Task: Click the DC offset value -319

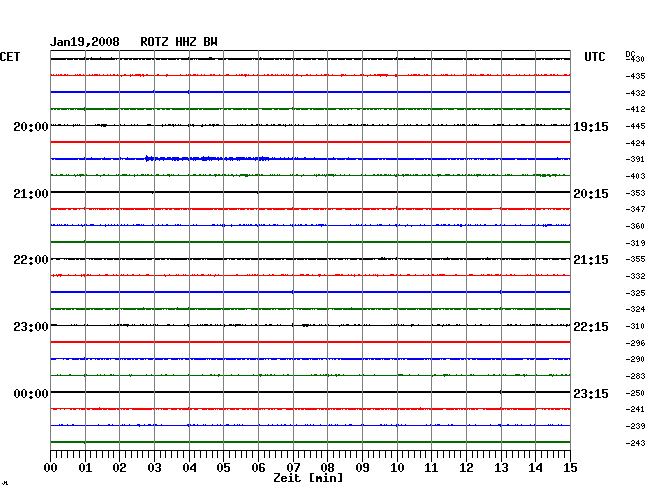Action: (635, 243)
